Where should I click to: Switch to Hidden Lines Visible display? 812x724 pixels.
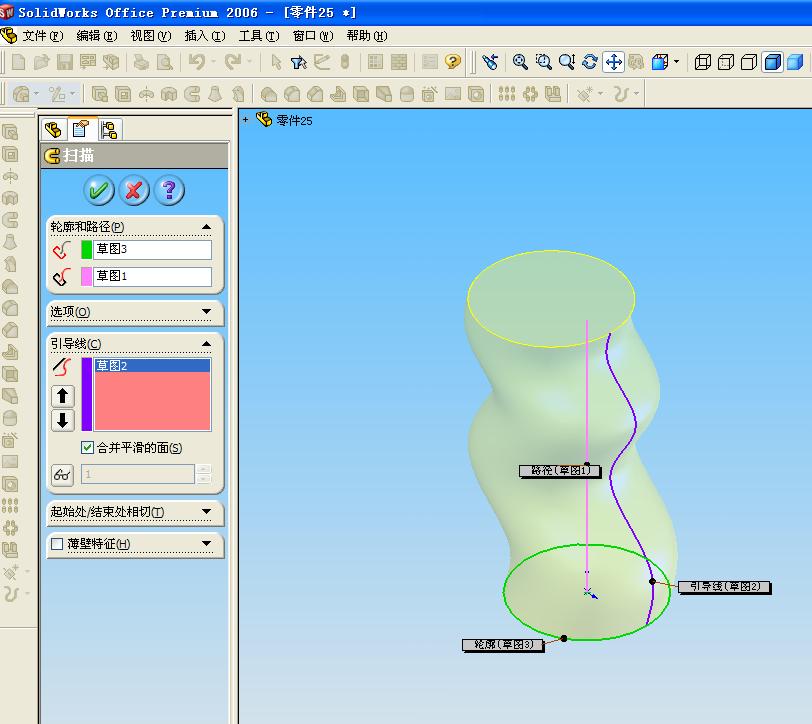click(726, 62)
